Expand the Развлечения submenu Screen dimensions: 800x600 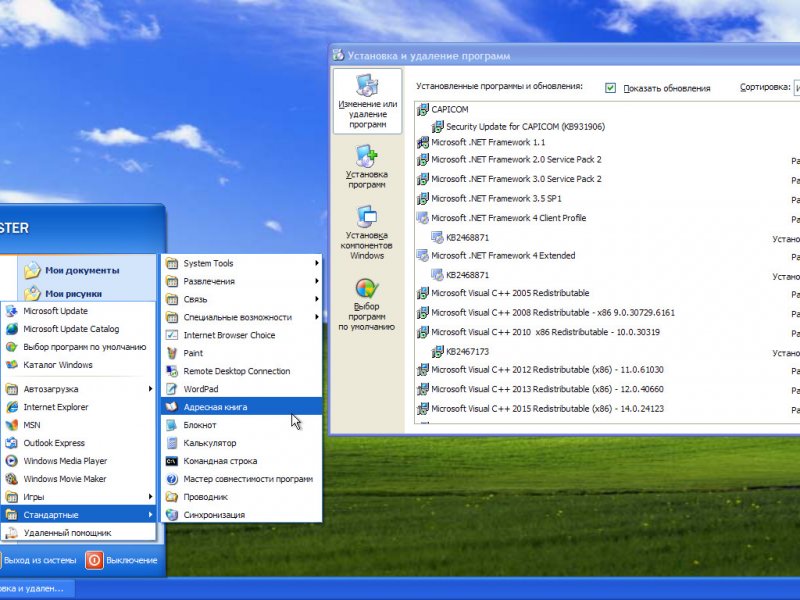[241, 281]
